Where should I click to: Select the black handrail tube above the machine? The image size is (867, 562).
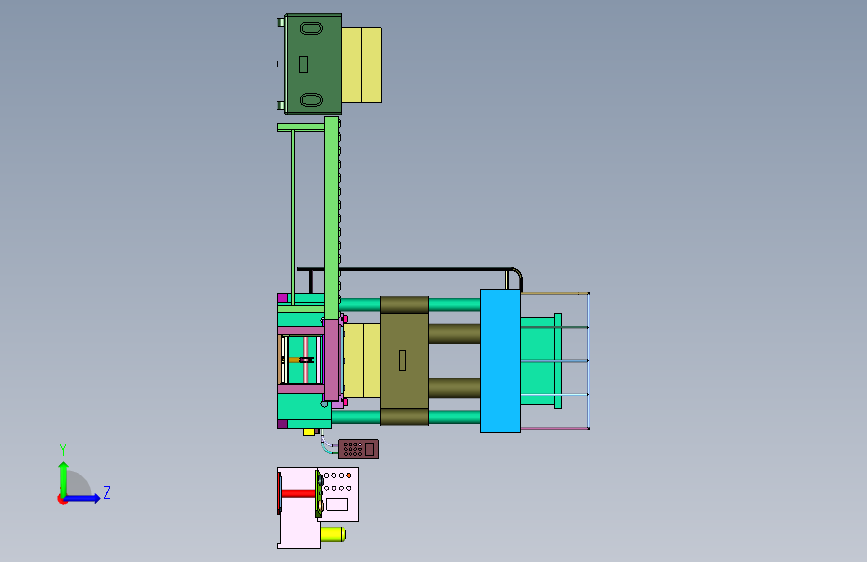click(409, 269)
